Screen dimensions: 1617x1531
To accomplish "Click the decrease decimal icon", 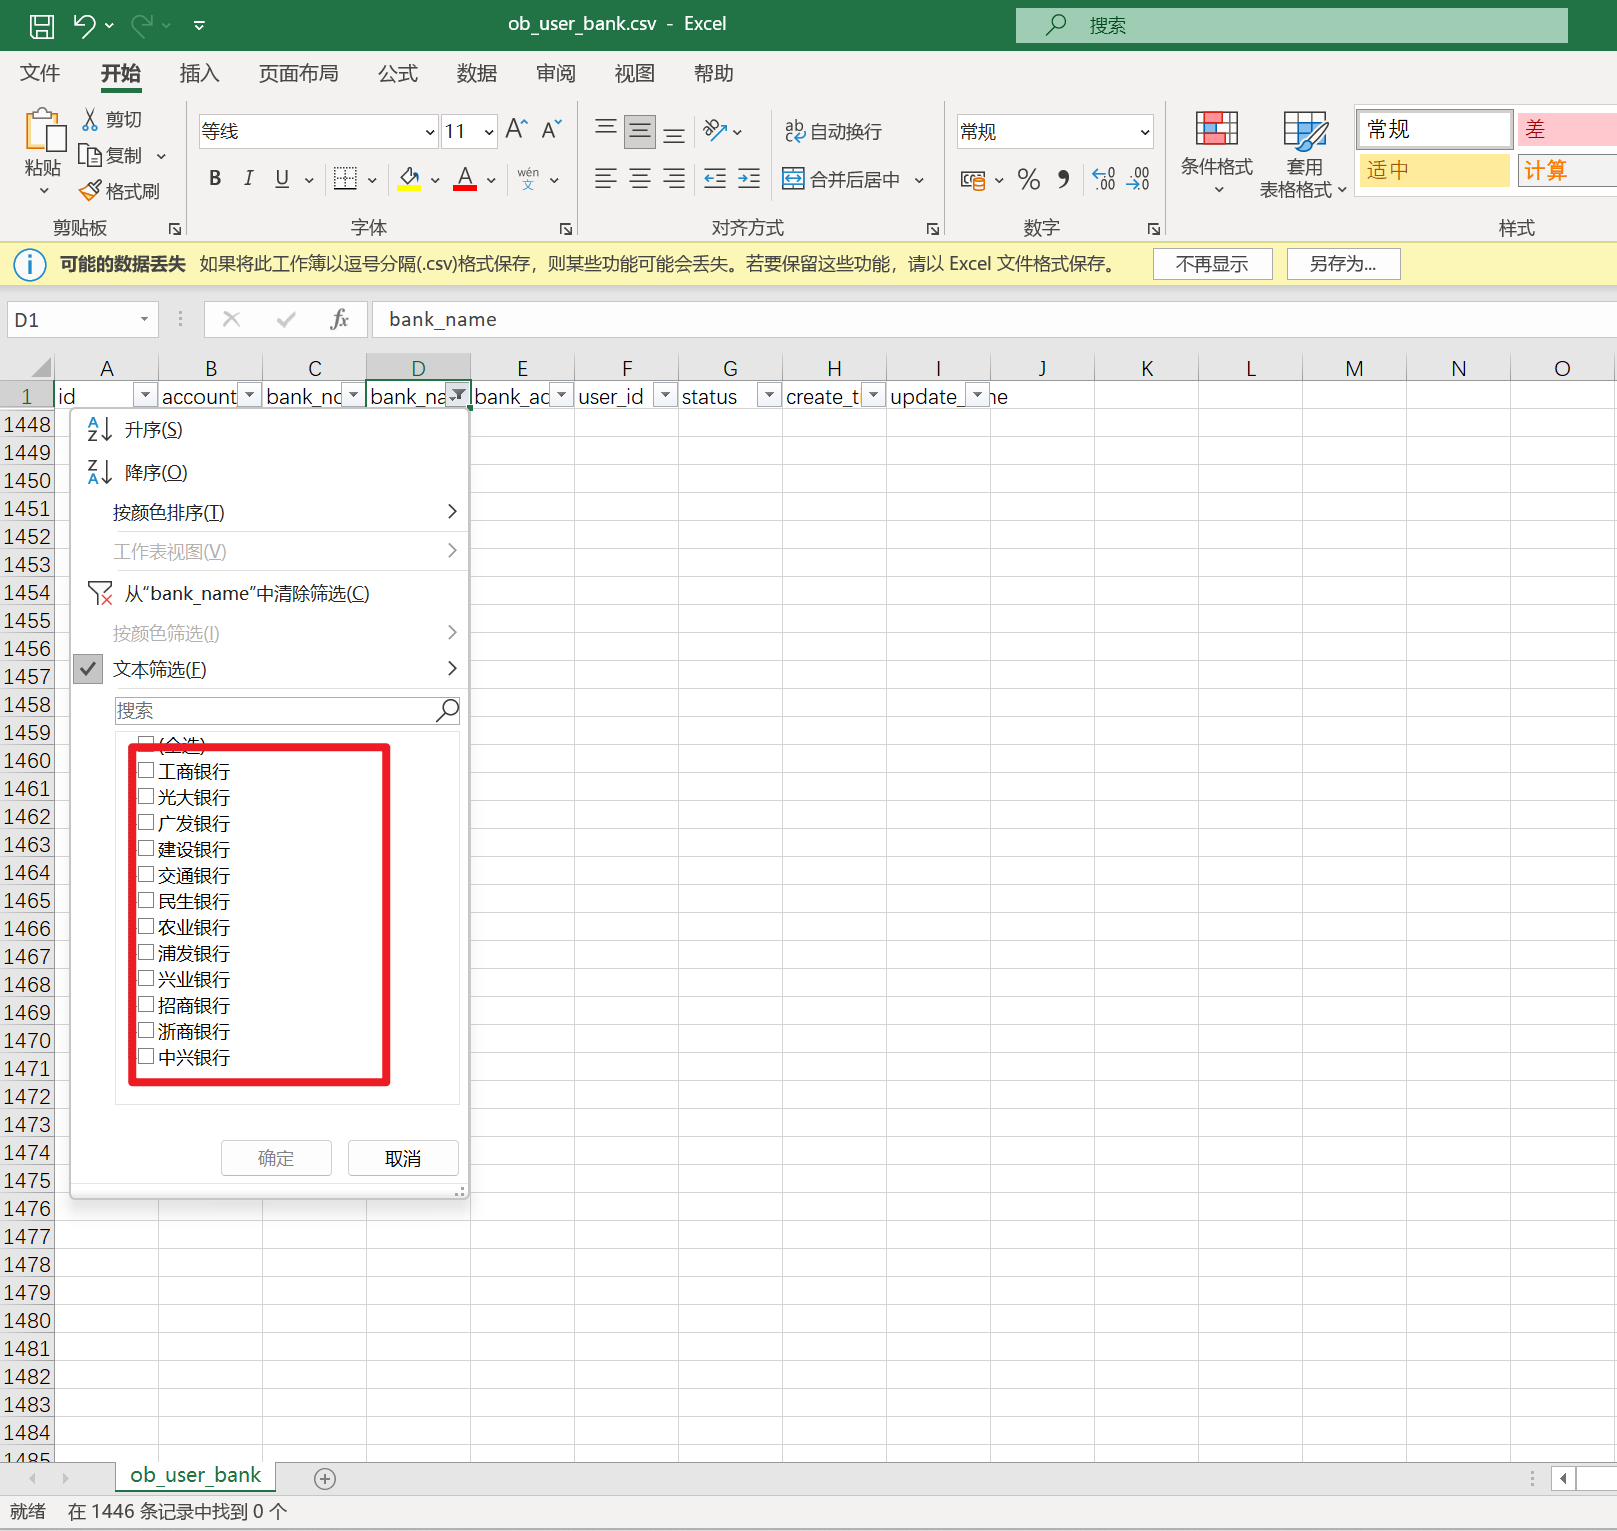I will point(1138,179).
